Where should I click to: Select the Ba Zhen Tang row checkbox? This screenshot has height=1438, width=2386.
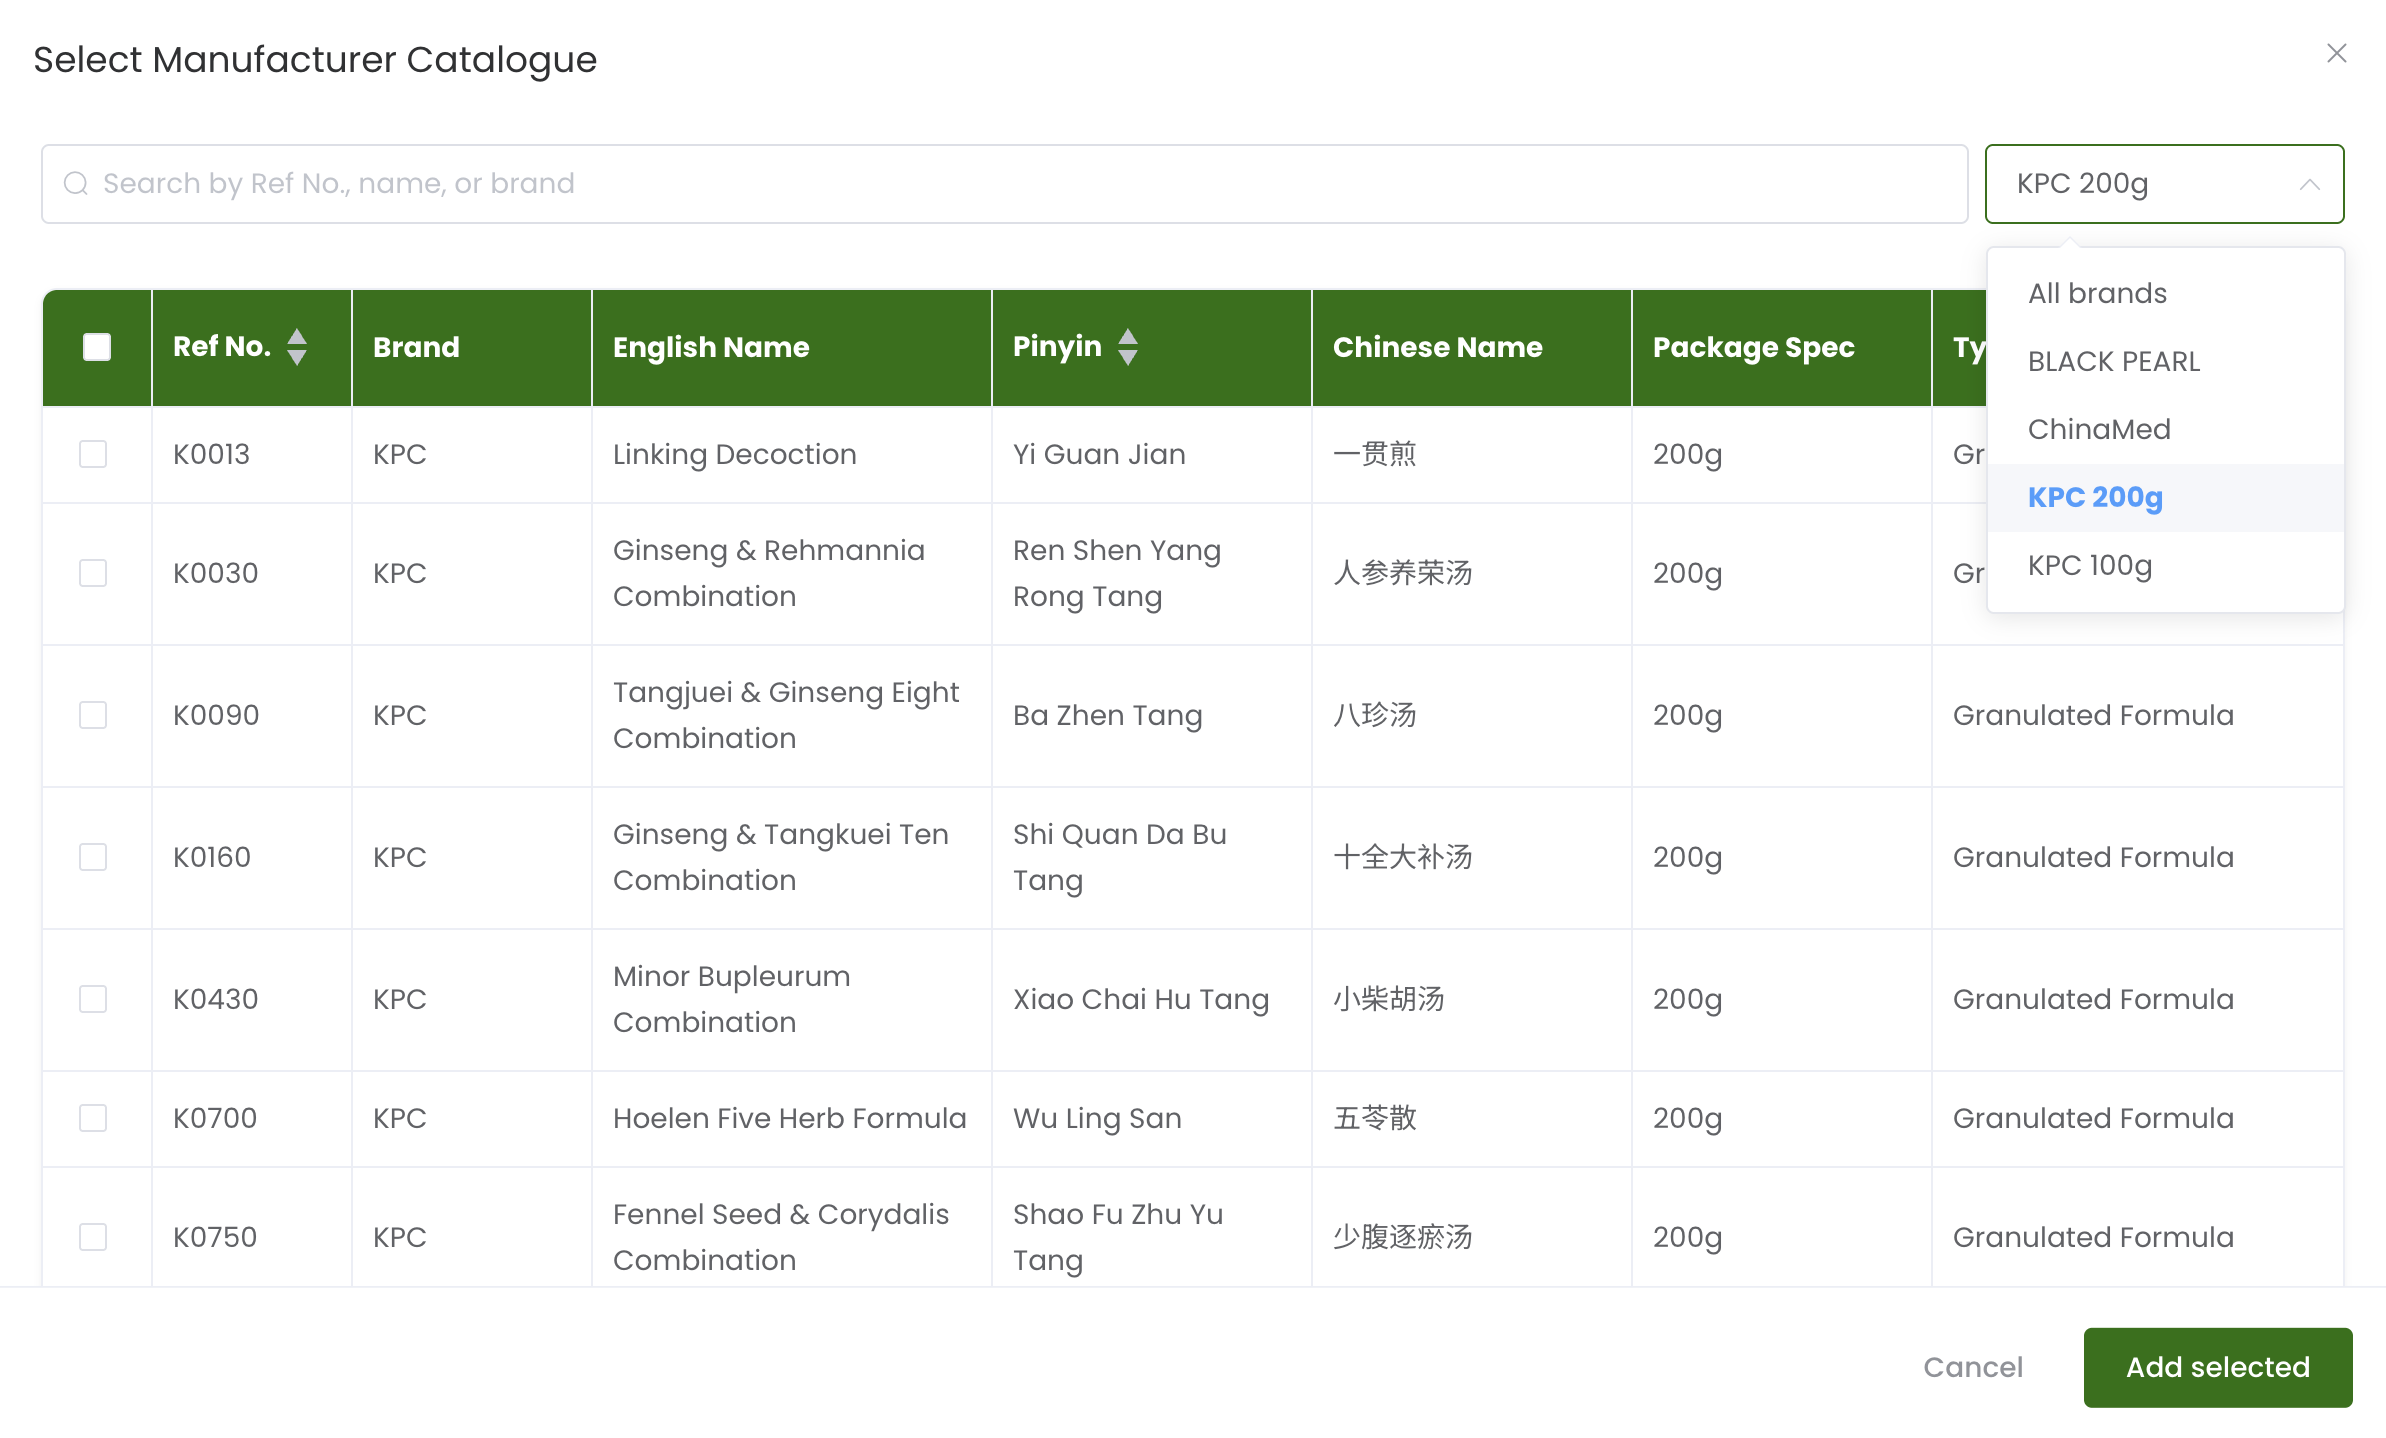point(92,715)
